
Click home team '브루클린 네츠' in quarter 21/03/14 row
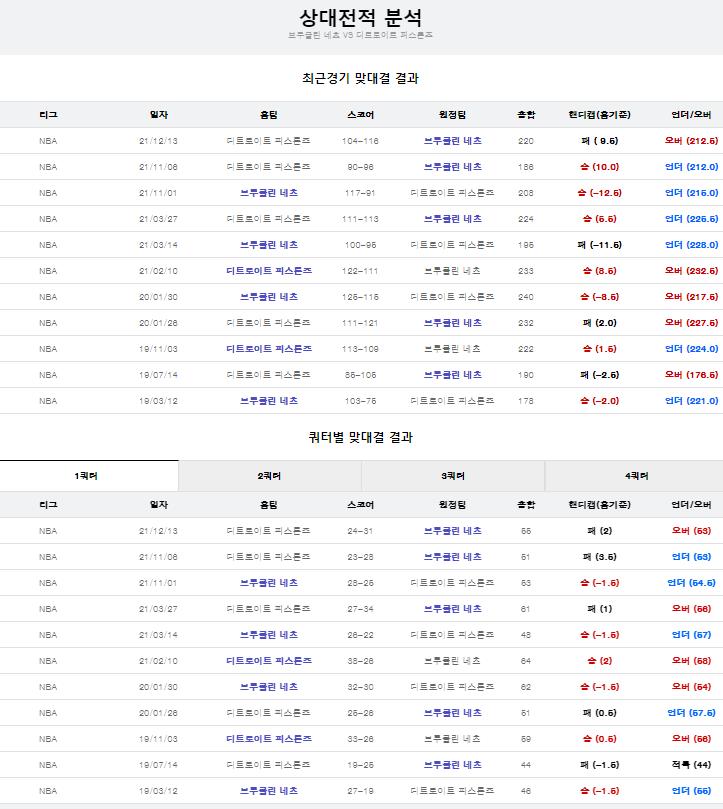tap(269, 635)
